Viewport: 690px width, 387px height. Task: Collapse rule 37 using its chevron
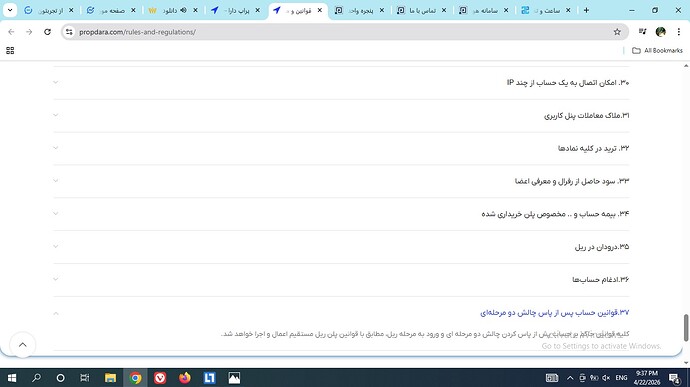pos(56,313)
